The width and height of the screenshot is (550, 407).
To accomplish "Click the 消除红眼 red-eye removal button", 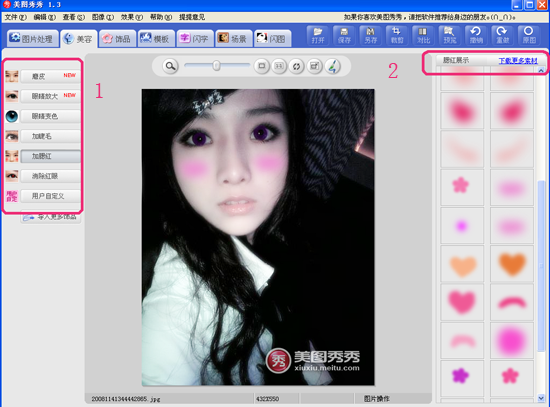I will tap(51, 176).
